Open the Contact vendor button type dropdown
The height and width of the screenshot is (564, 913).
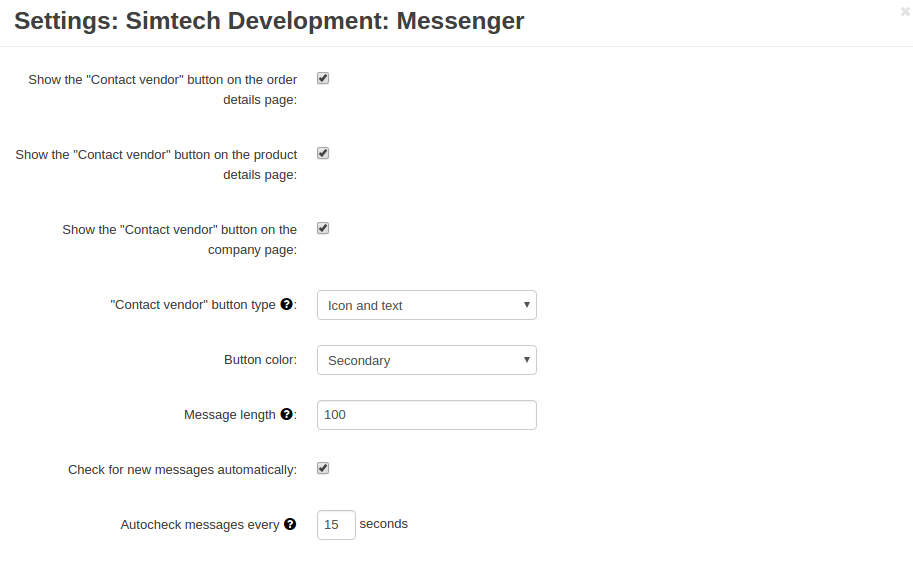click(427, 305)
